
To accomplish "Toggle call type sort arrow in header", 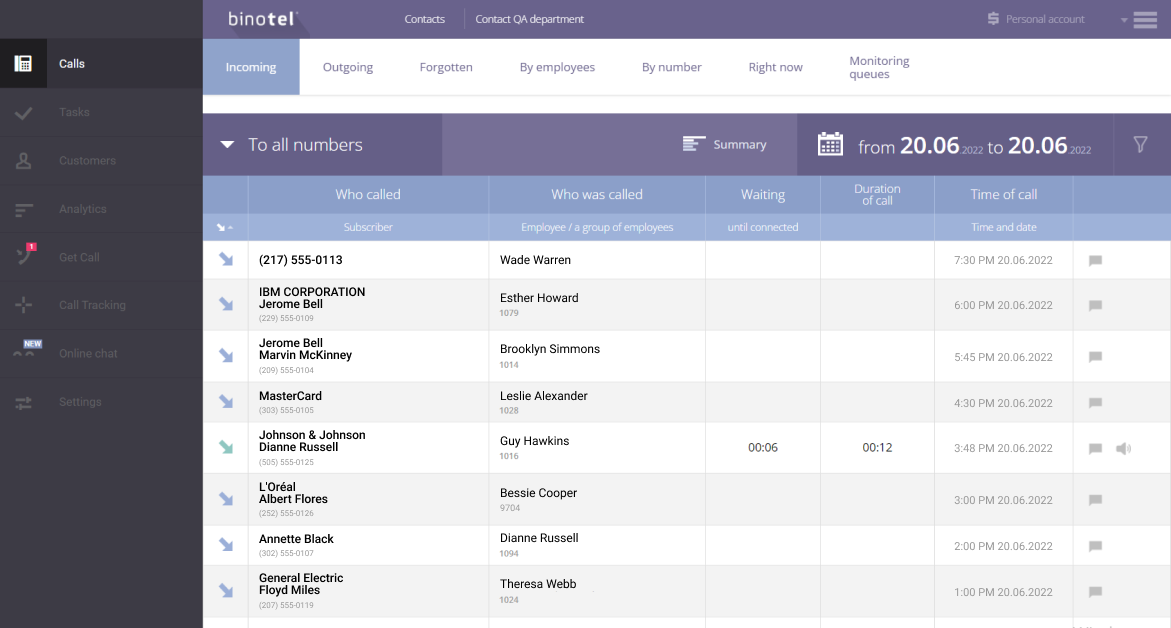I will [x=225, y=227].
